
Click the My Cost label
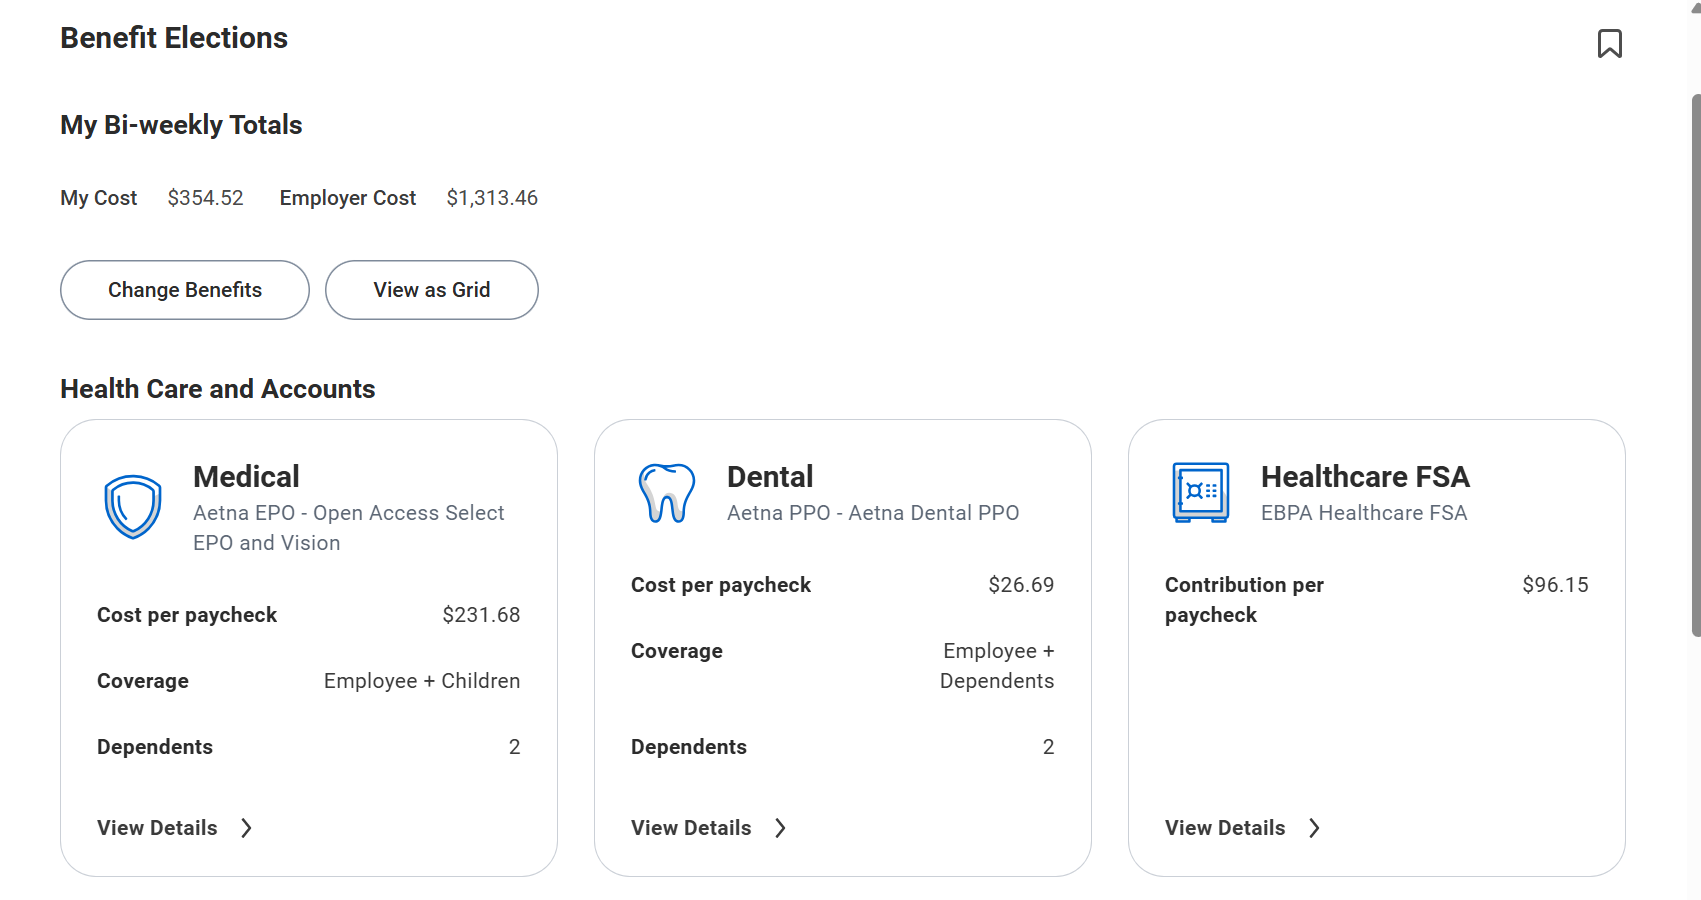(x=98, y=198)
